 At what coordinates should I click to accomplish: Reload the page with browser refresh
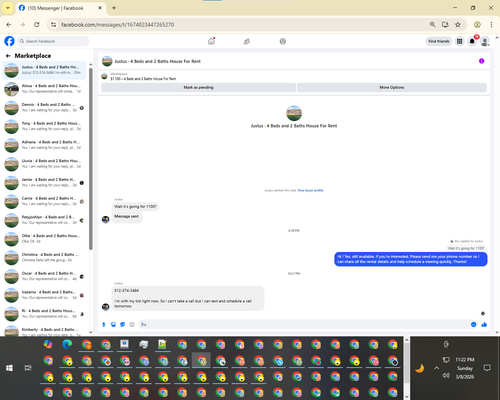tap(37, 25)
